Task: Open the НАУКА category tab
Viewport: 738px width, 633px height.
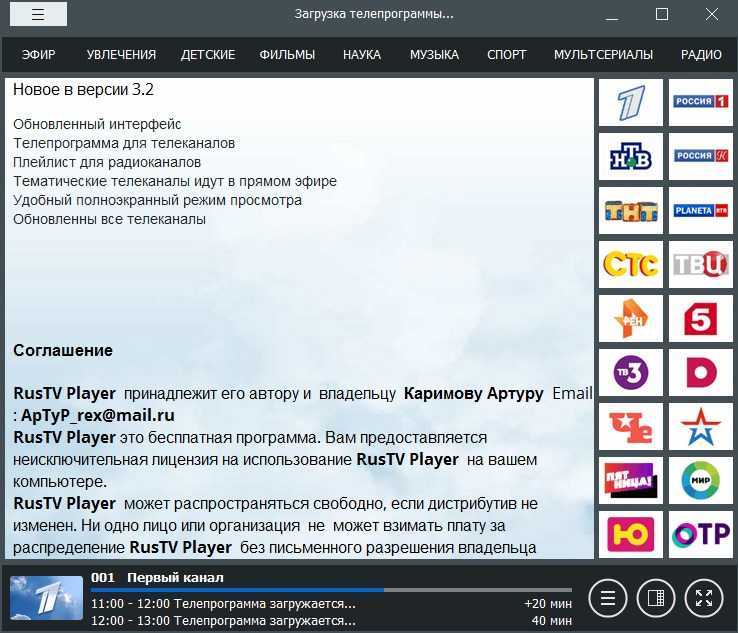Action: pos(362,55)
